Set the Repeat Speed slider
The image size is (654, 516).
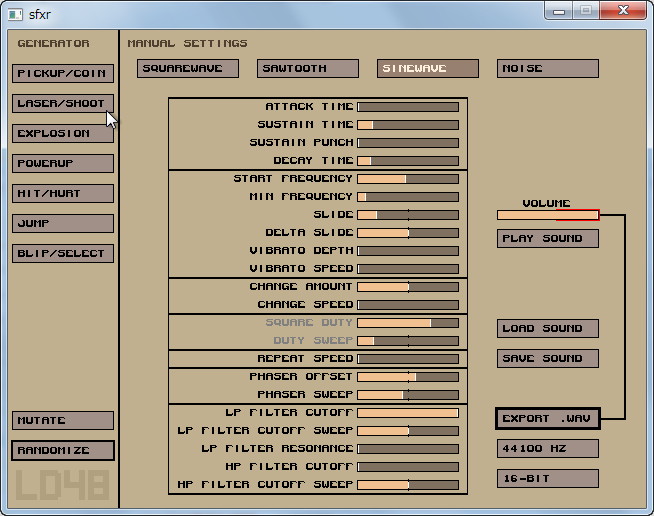click(408, 359)
